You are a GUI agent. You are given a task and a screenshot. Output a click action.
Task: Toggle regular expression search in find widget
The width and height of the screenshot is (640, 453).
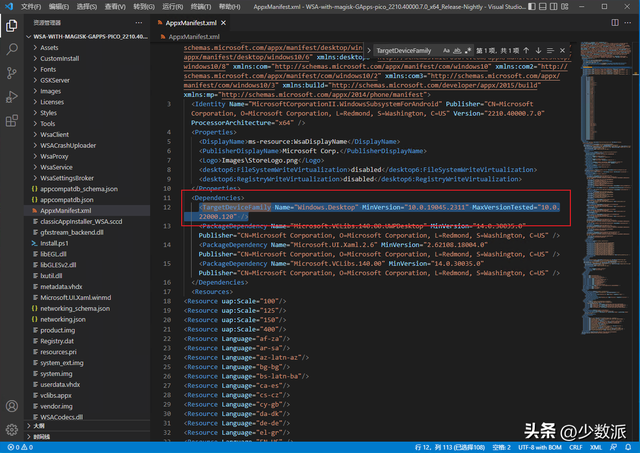(468, 49)
